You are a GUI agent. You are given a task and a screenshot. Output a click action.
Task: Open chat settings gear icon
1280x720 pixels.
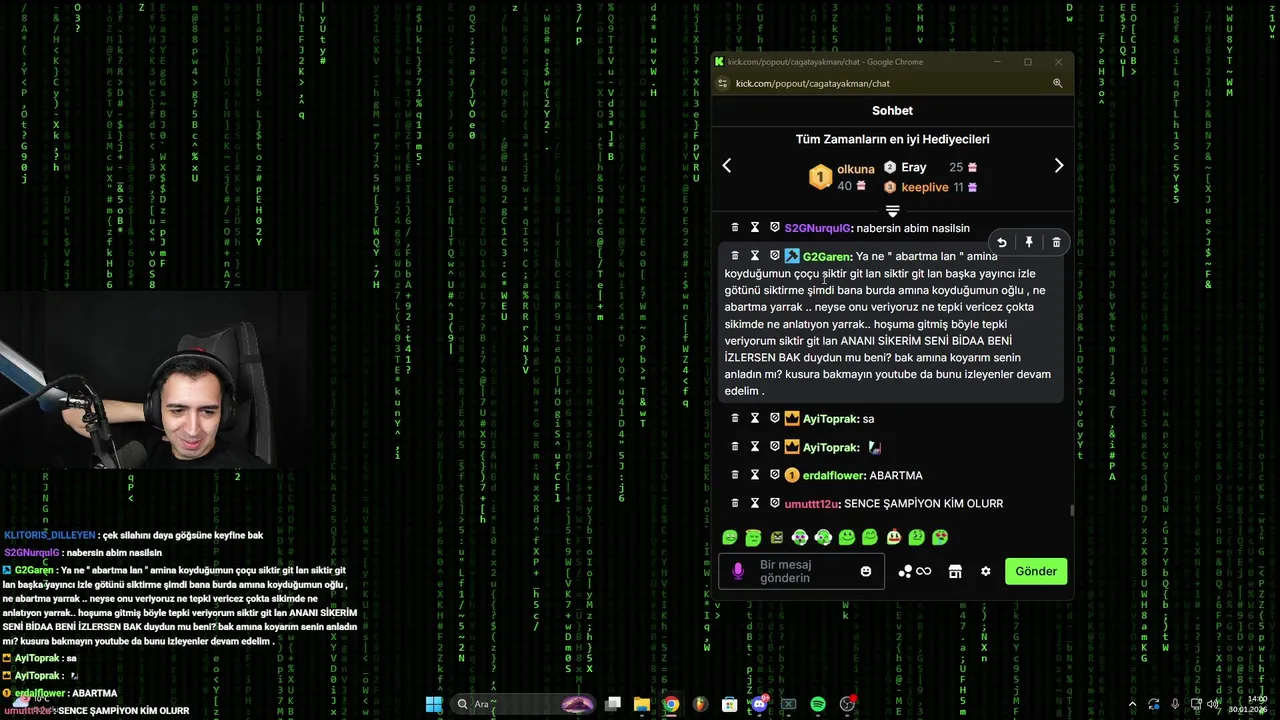(986, 571)
